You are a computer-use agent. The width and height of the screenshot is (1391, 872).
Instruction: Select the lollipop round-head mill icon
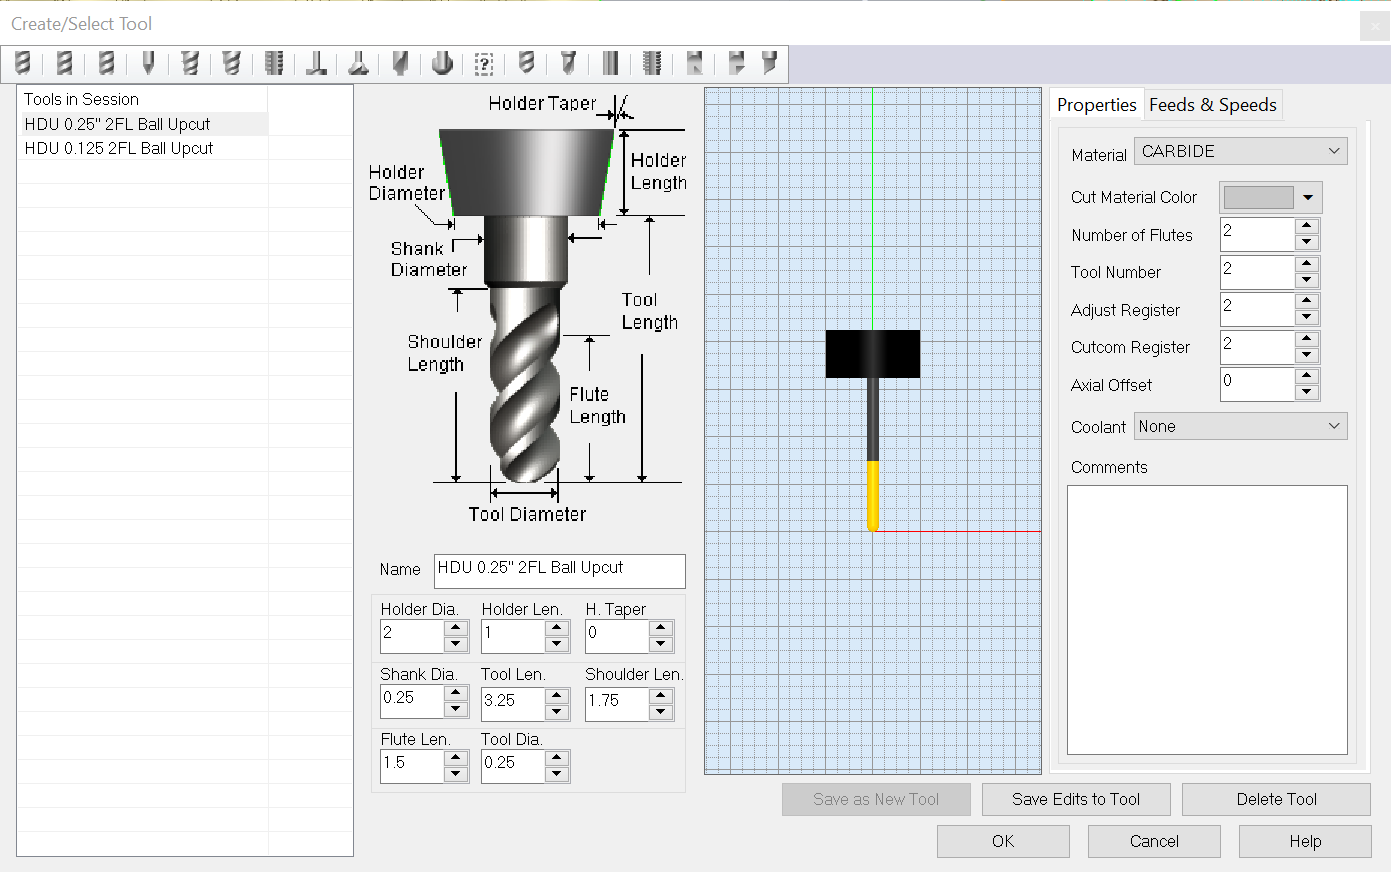(442, 64)
